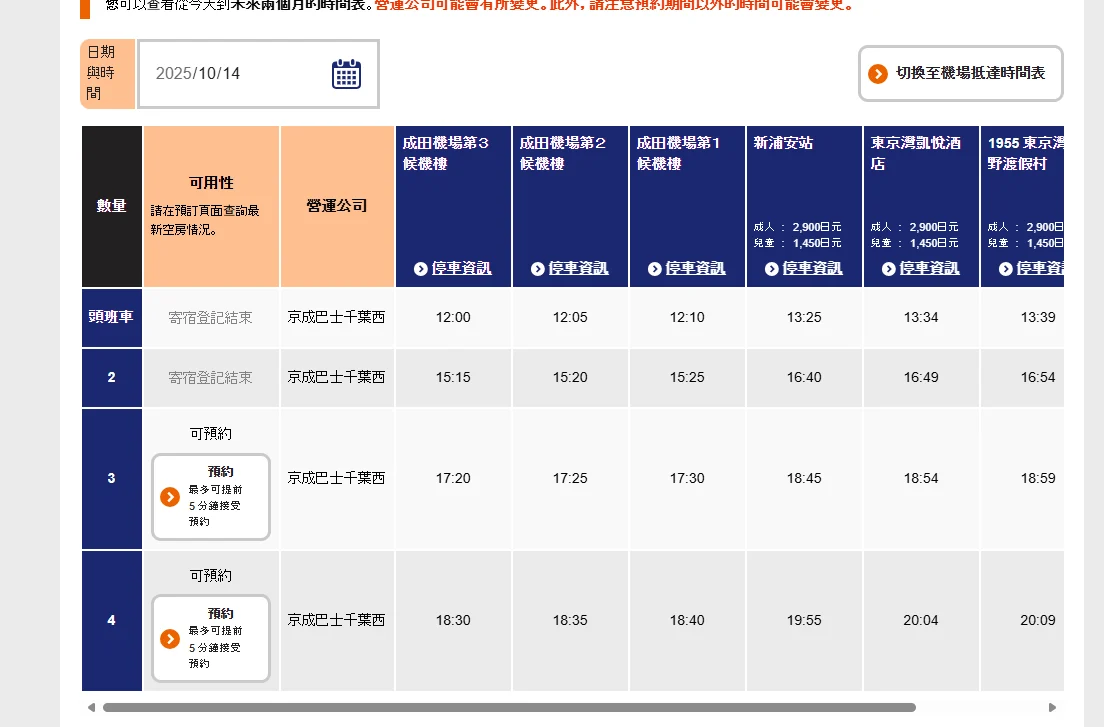
Task: Click the 營運公司 column header
Action: [x=337, y=206]
